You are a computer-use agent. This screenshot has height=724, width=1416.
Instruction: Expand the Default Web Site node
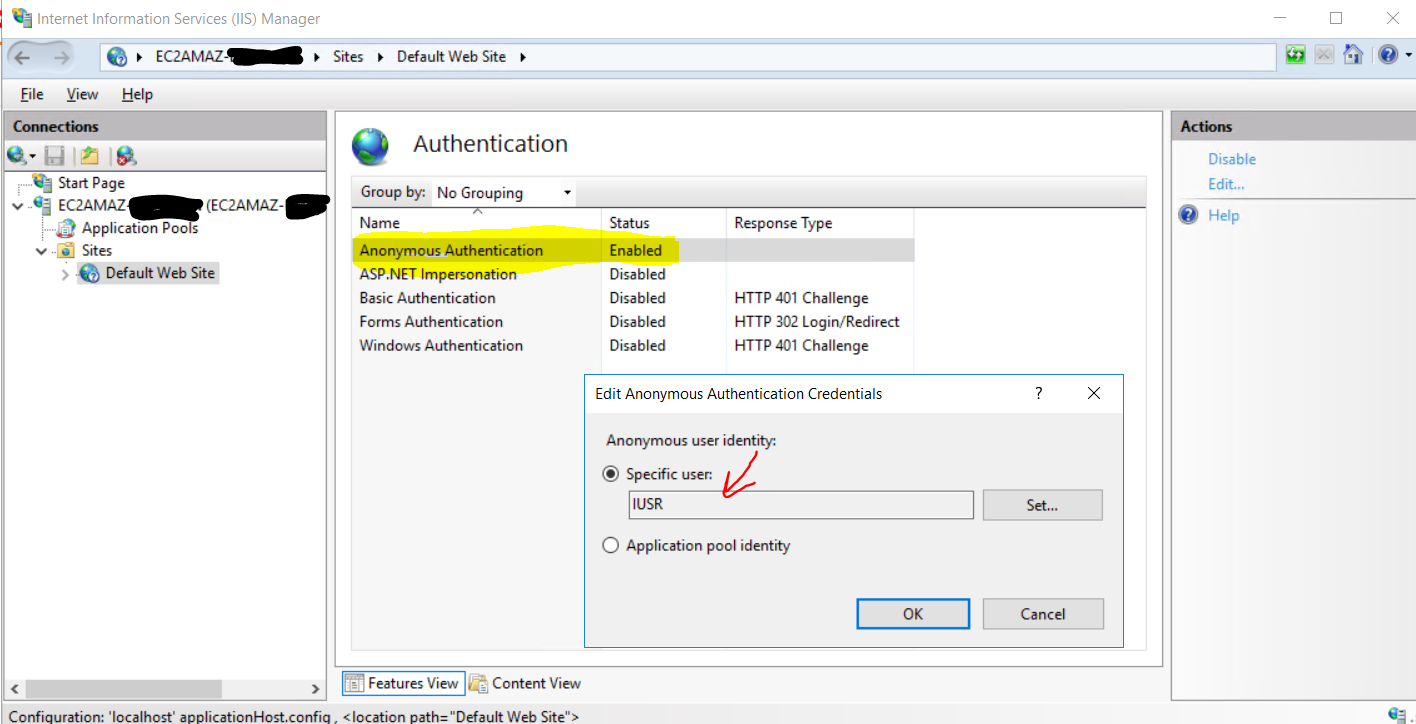point(65,274)
